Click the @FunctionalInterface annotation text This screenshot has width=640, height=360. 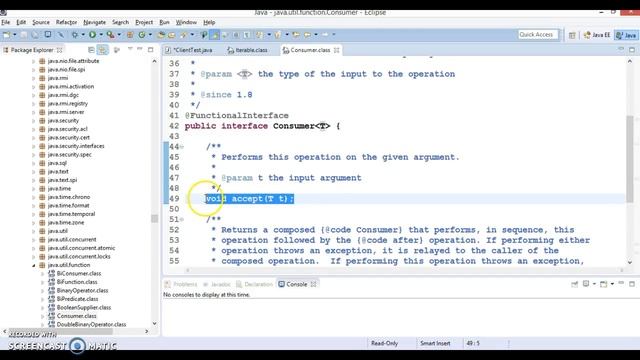(237, 116)
